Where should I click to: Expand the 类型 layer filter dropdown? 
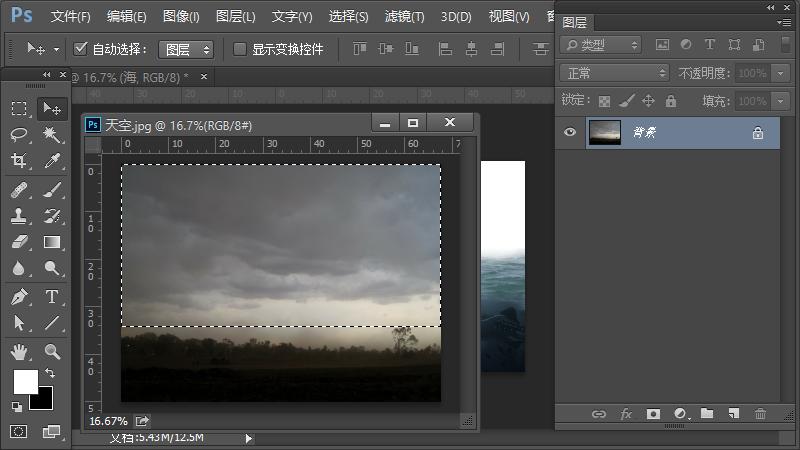pyautogui.click(x=601, y=45)
